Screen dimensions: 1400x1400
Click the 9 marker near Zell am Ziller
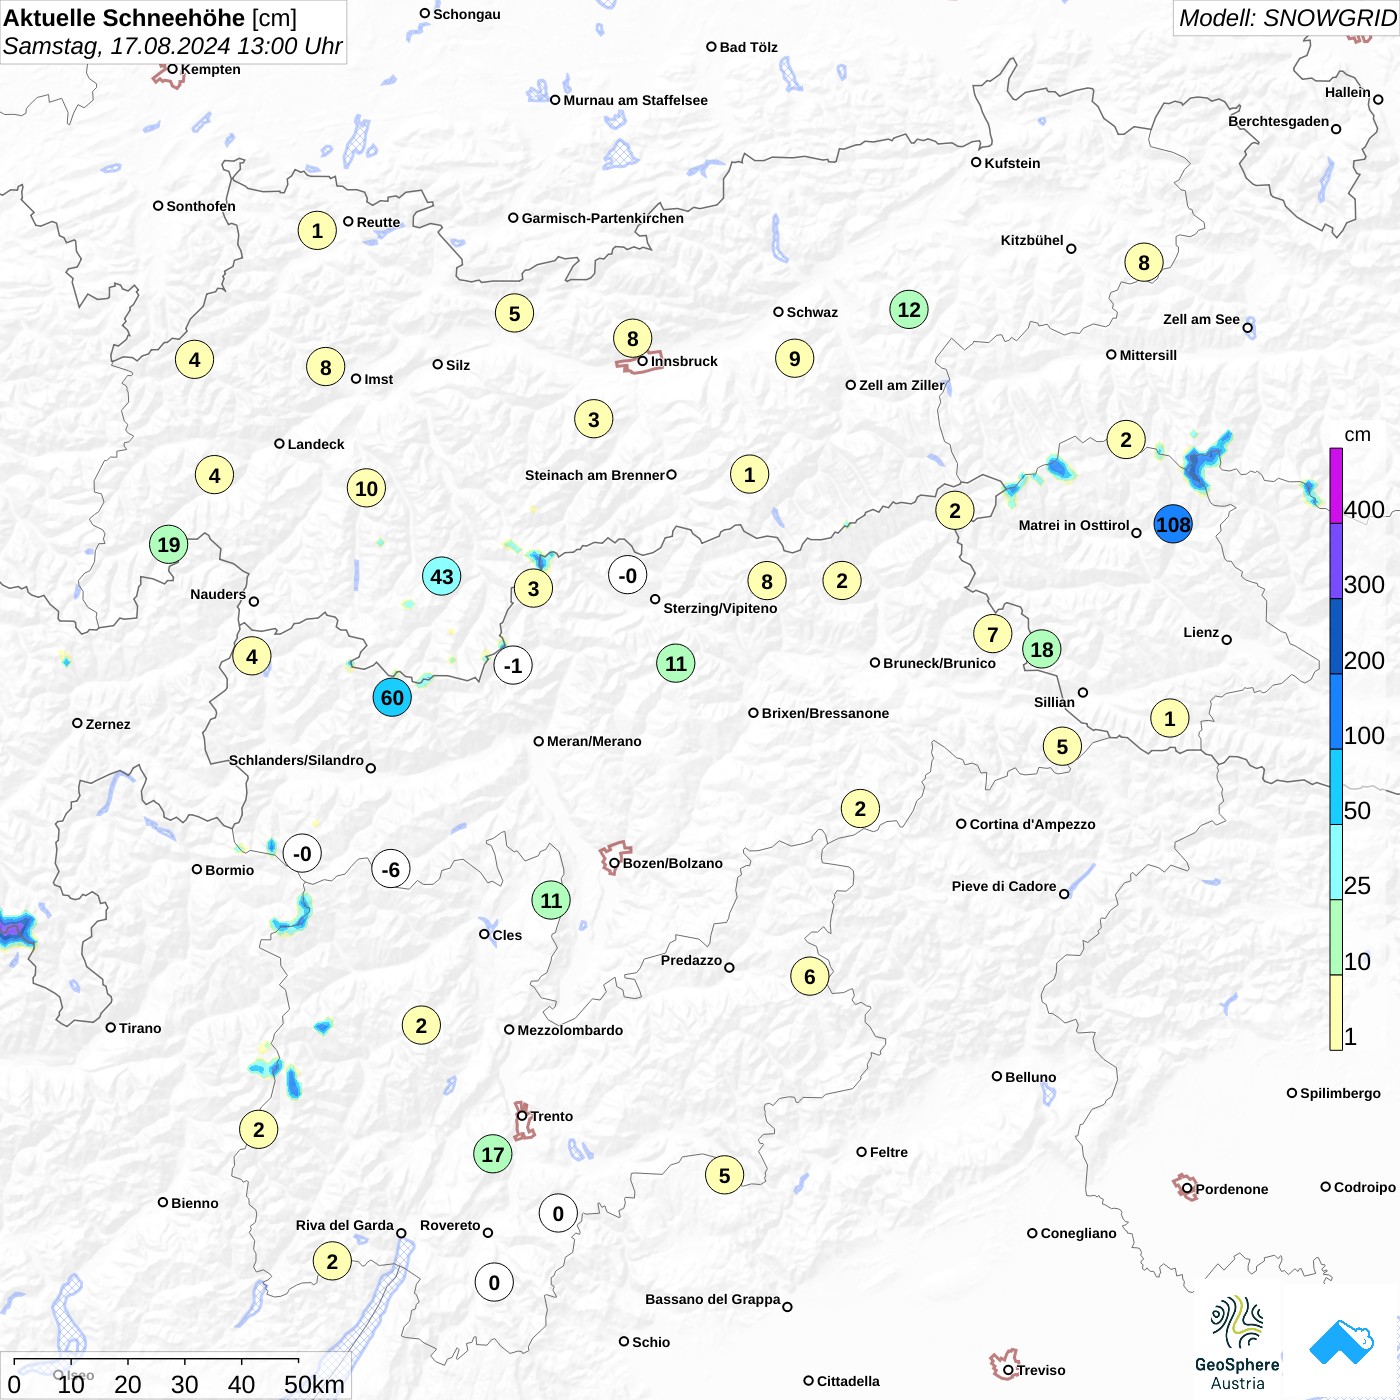coord(795,358)
